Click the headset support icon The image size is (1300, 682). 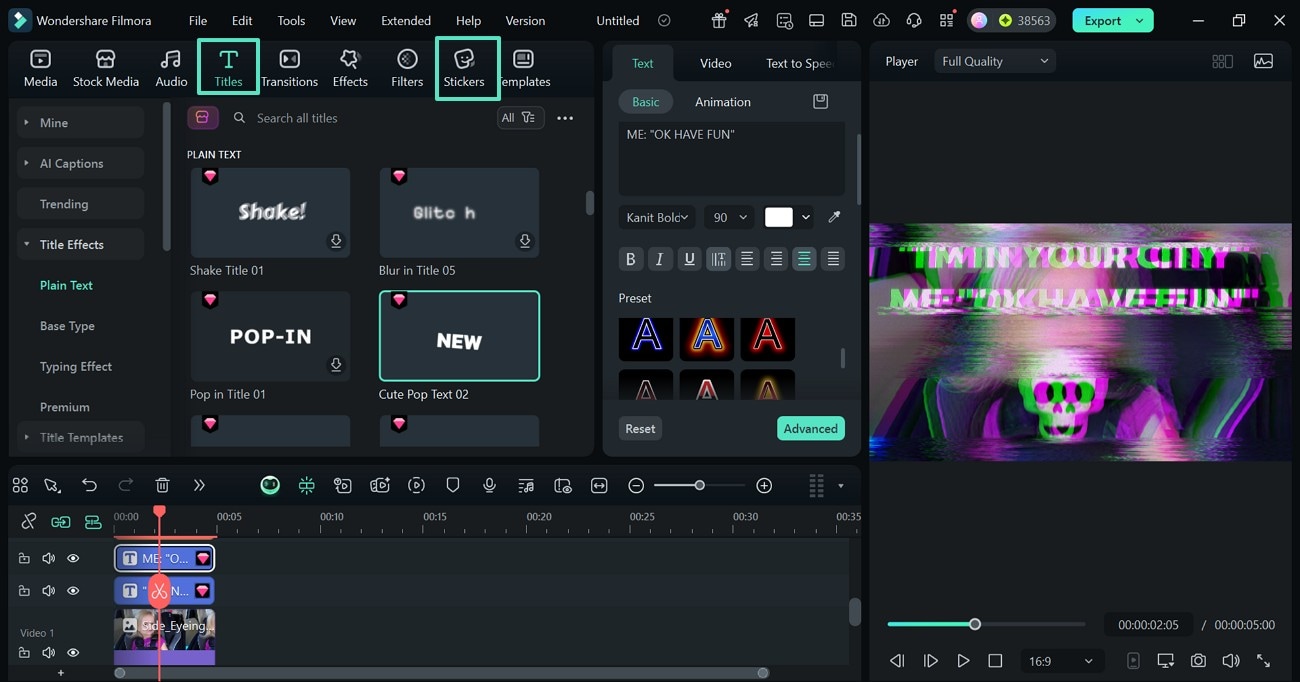[x=913, y=20]
